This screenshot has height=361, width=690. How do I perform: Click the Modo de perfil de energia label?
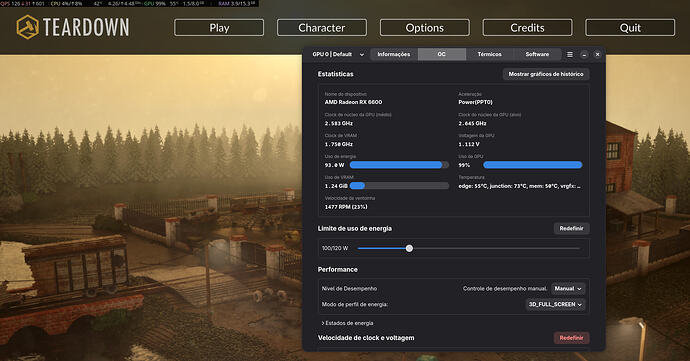(x=355, y=305)
